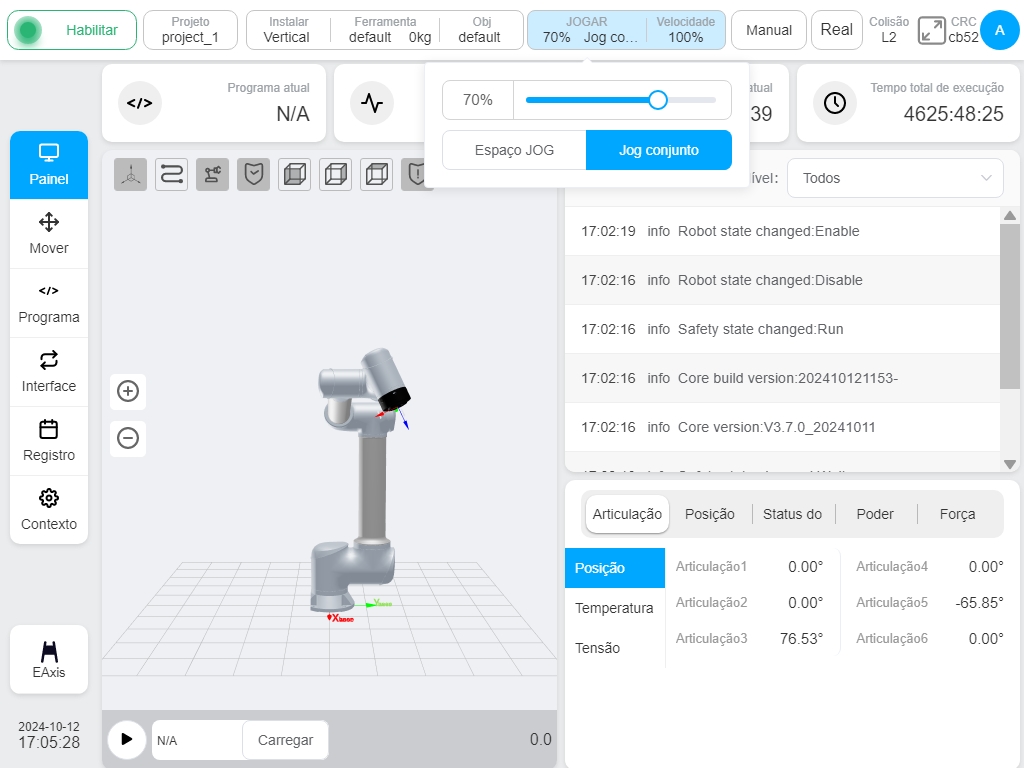Click the CRC cb52 indicator
Image resolution: width=1024 pixels, height=768 pixels.
963,30
